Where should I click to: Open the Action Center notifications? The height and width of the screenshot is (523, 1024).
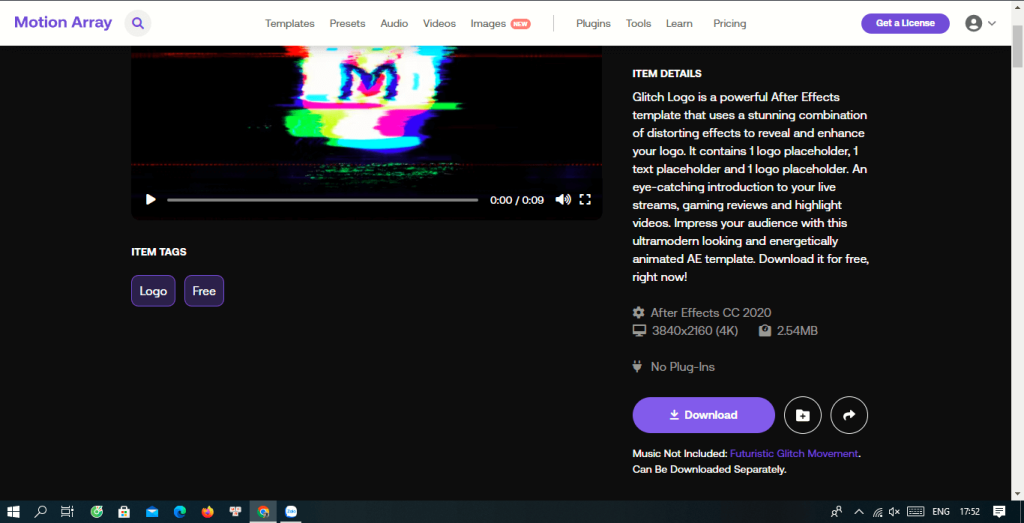[x=999, y=512]
